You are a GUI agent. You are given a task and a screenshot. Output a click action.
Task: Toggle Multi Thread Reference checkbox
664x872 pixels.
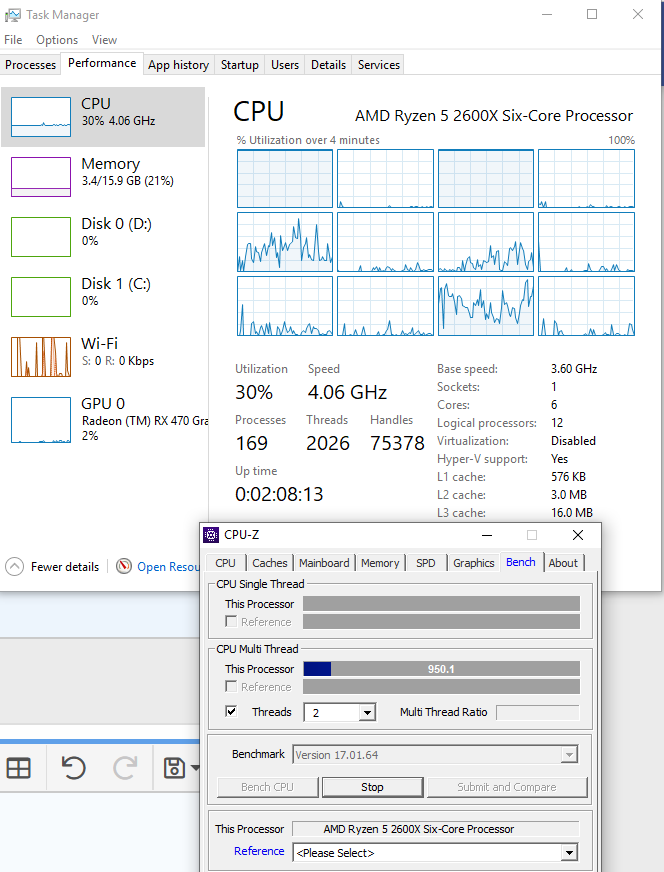point(231,686)
